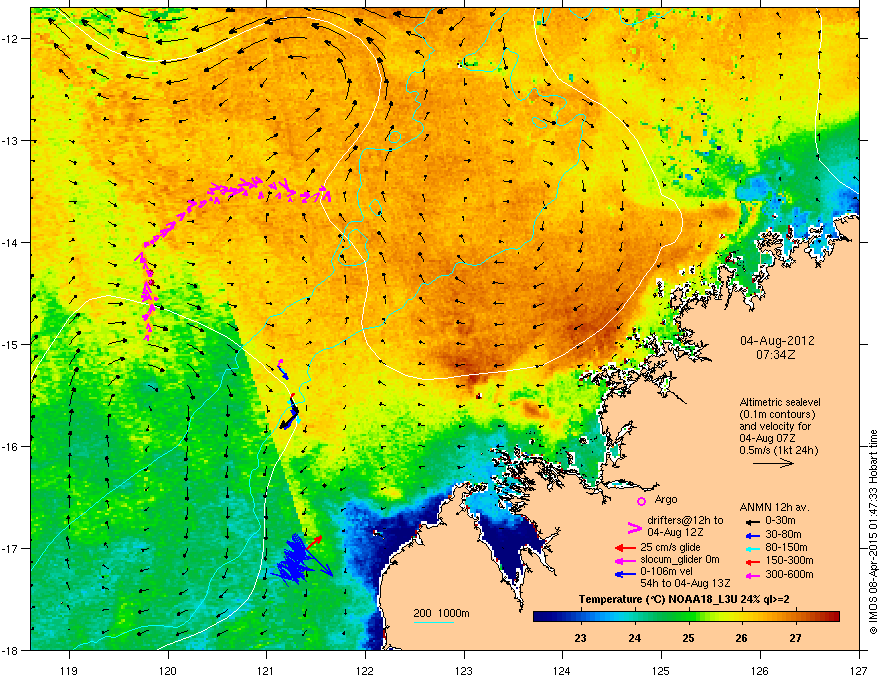Click the longitude axis label 119
The image size is (880, 680).
69,670
